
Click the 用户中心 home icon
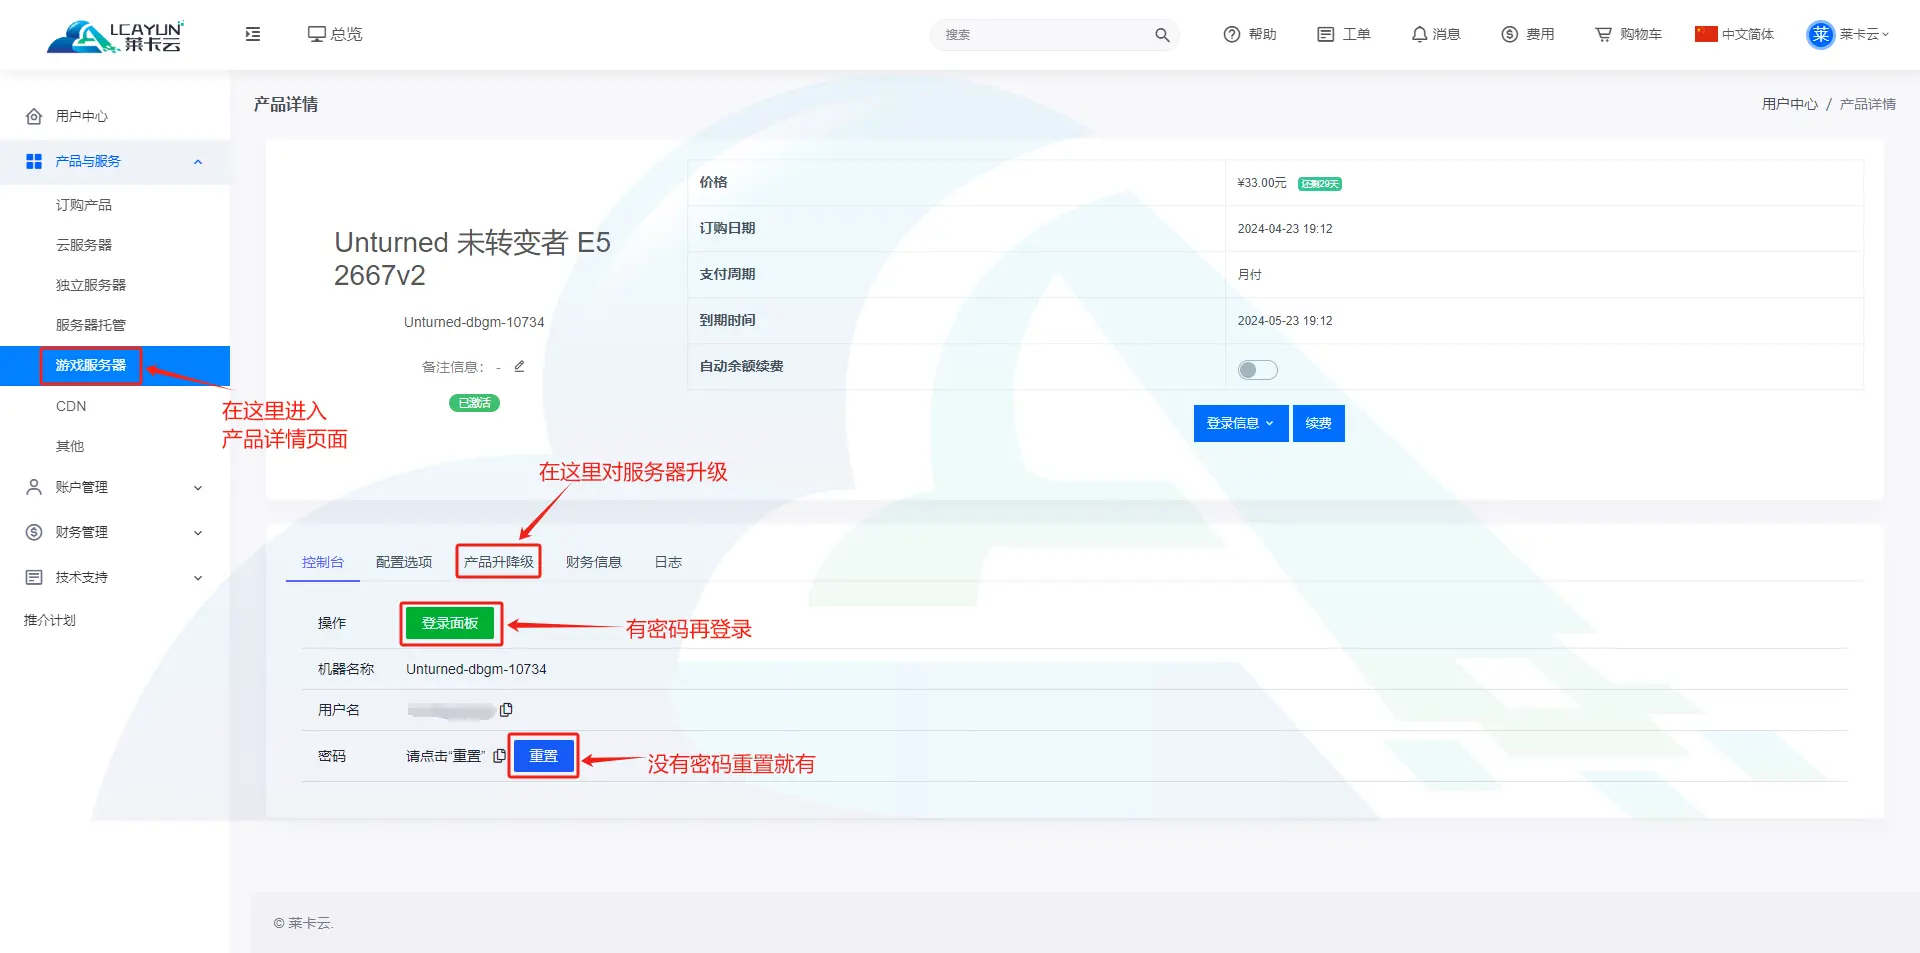coord(34,116)
